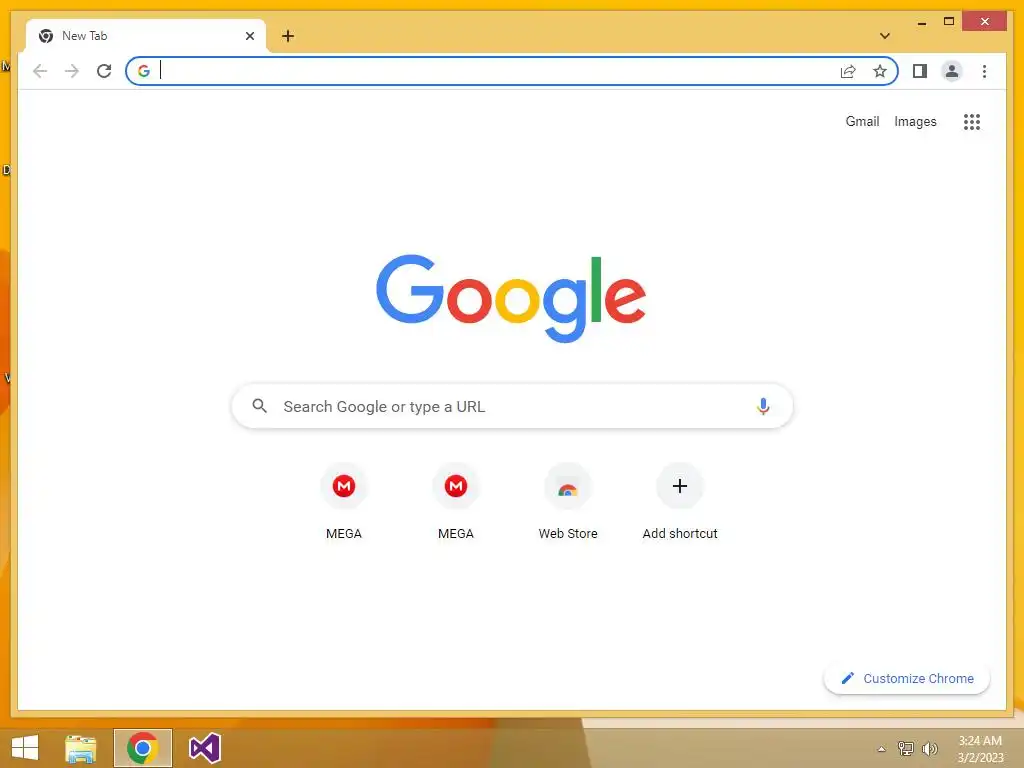Open the Web Store shortcut
This screenshot has height=768, width=1024.
coord(568,502)
